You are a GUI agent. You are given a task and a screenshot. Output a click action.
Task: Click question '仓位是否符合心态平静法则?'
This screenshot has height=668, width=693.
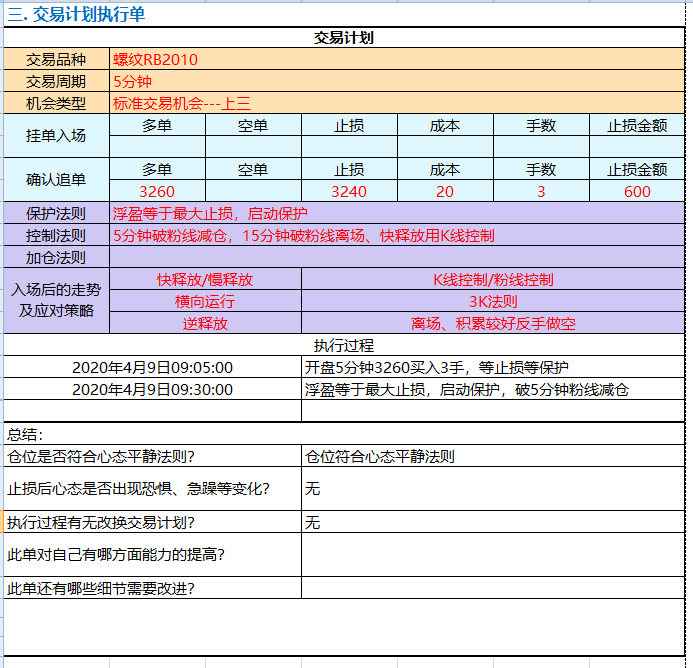pyautogui.click(x=152, y=456)
